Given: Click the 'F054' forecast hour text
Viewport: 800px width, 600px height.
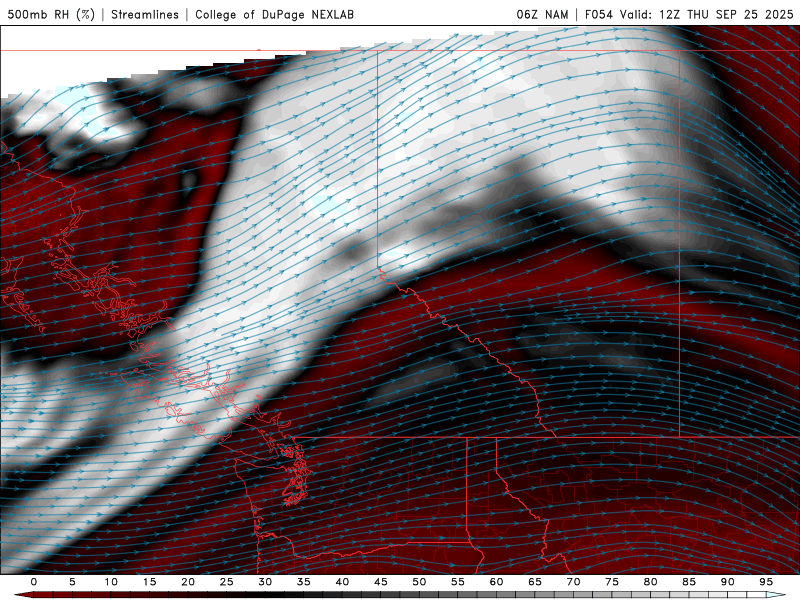Looking at the screenshot, I should coord(598,14).
